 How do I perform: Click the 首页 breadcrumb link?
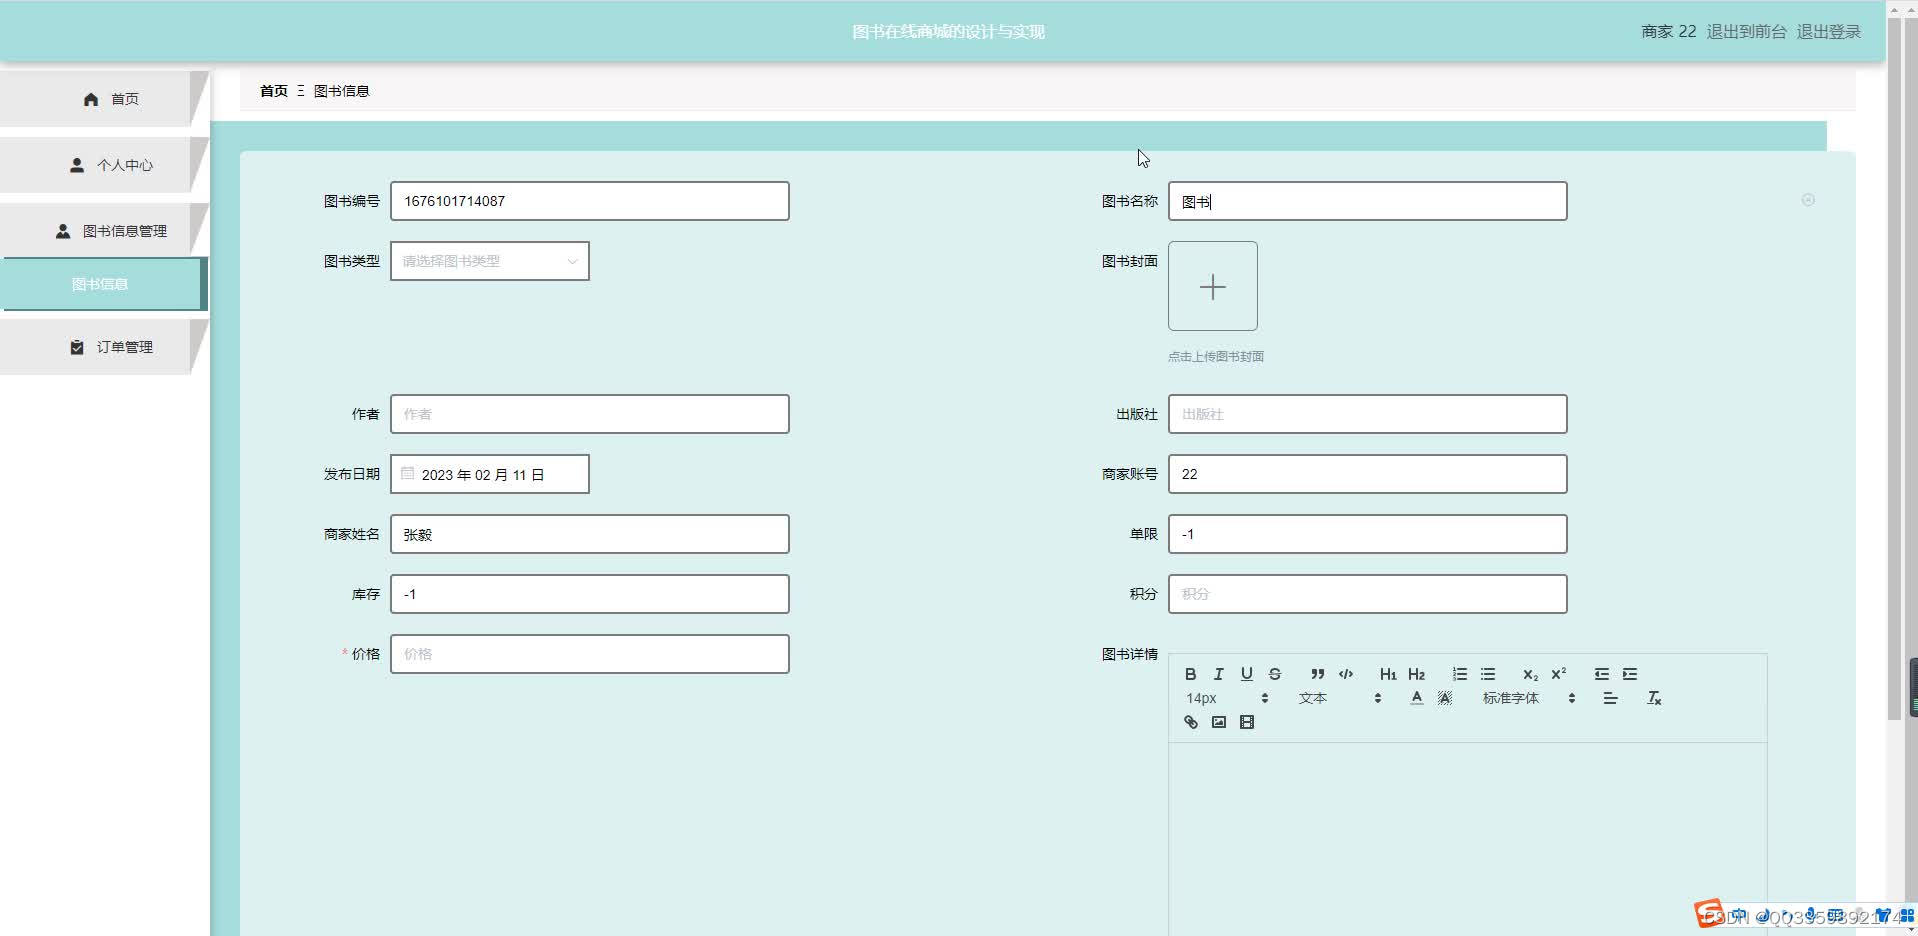(274, 91)
